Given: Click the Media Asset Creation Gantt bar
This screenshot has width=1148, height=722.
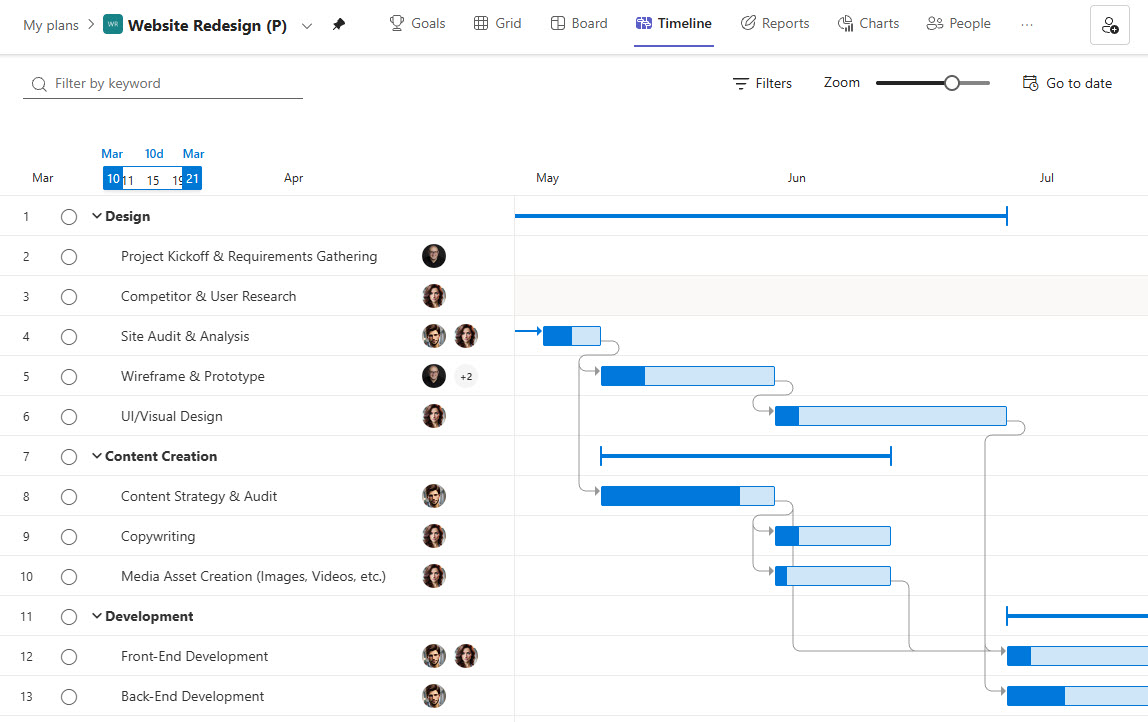Looking at the screenshot, I should [832, 576].
